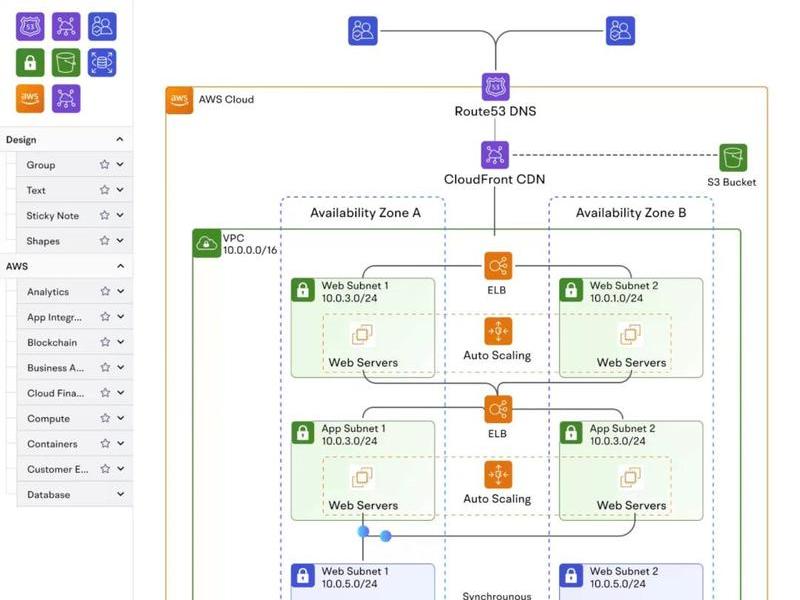800x600 pixels.
Task: Select the Synchronous label at the bottom
Action: coord(497,595)
